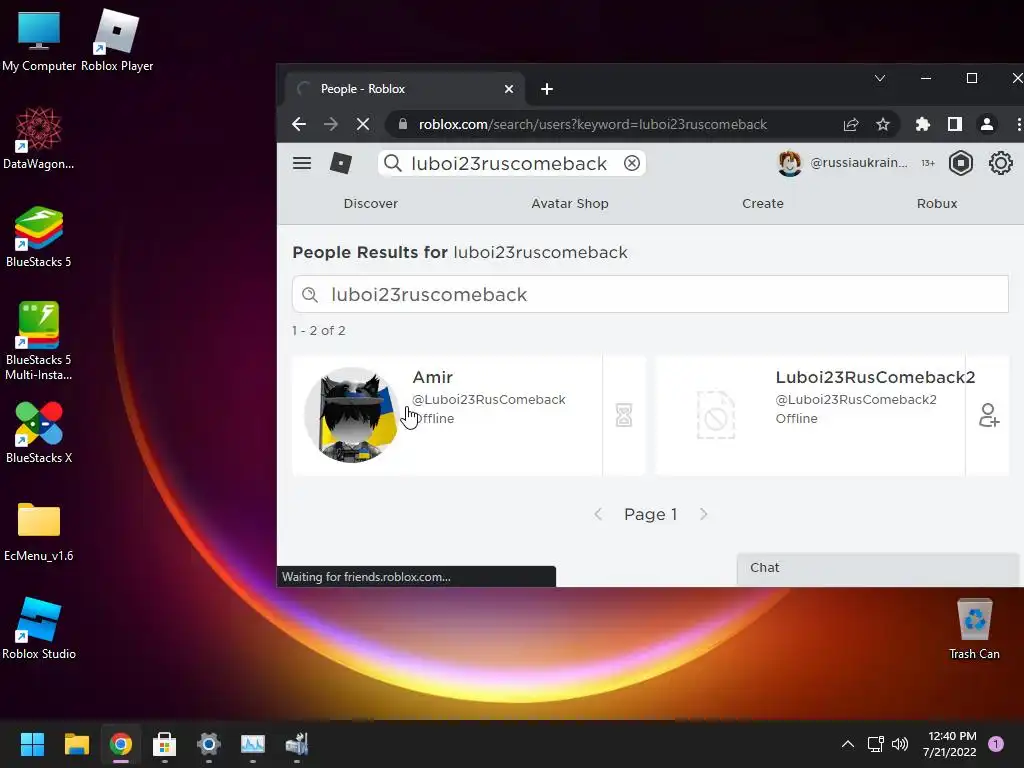Open the Robux menu item

[936, 204]
